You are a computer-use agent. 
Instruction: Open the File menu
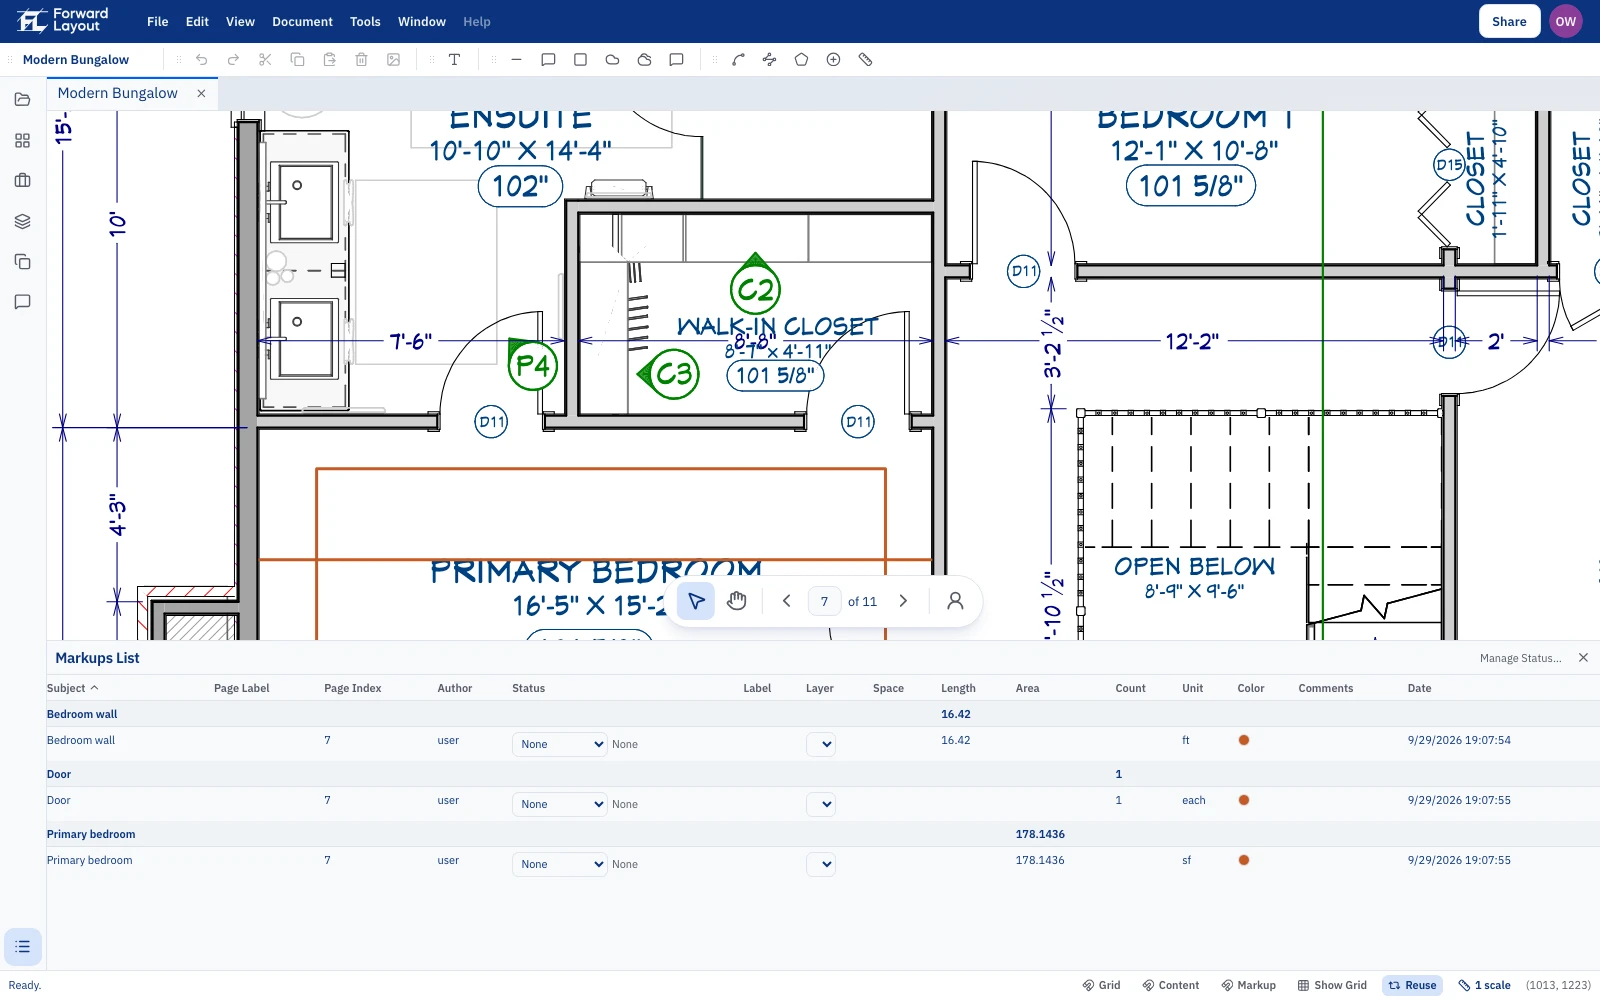click(x=158, y=22)
